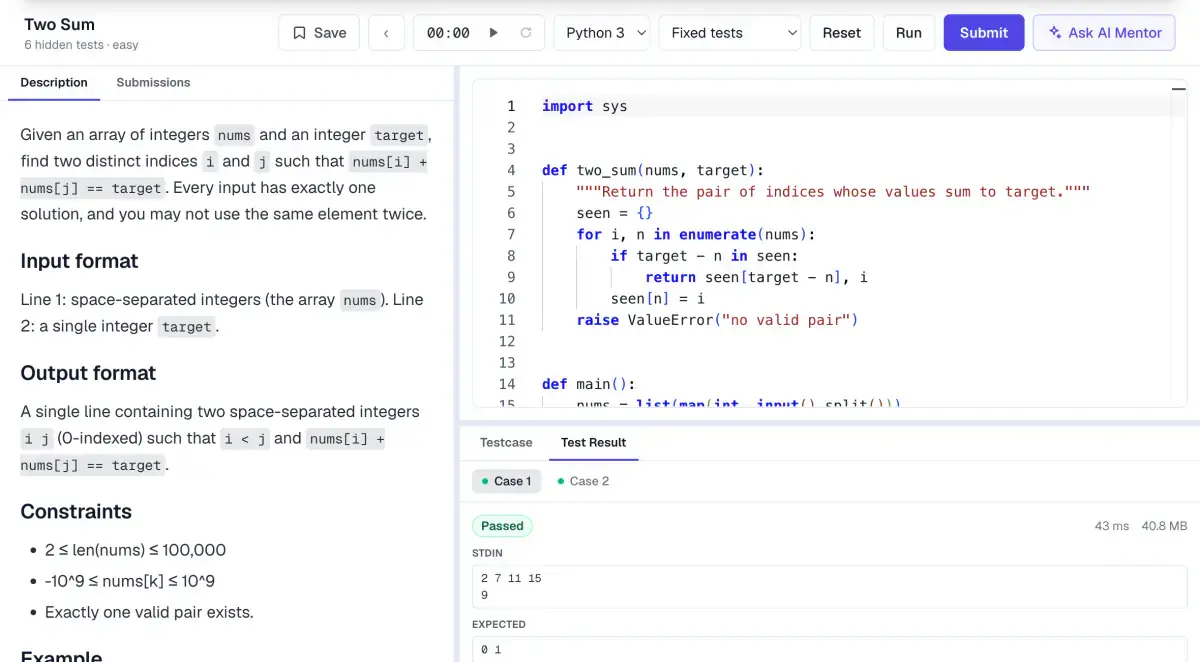
Task: Go back with the left chevron button
Action: tap(386, 33)
